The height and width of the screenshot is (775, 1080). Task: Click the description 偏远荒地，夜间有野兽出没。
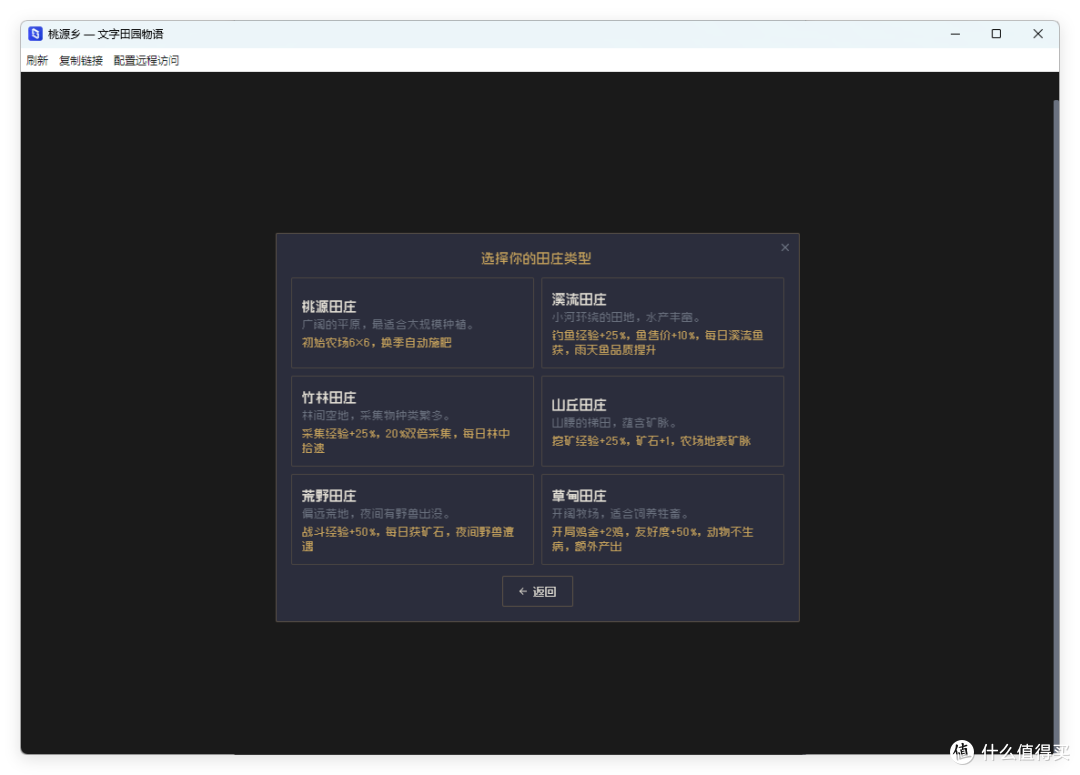(x=376, y=514)
